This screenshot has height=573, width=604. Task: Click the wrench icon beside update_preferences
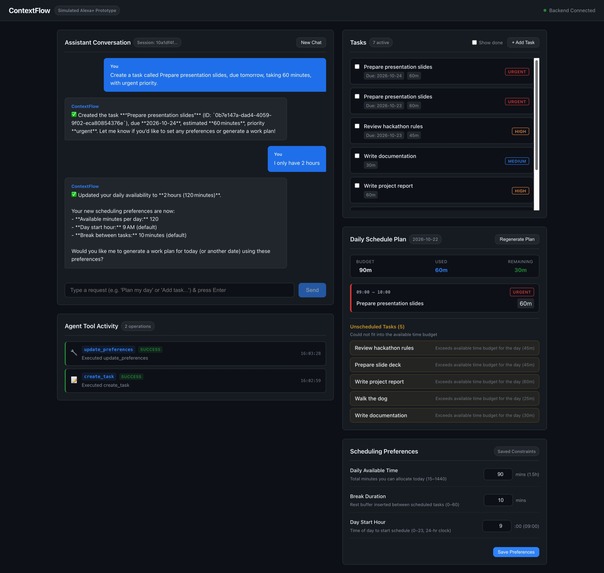pos(74,353)
